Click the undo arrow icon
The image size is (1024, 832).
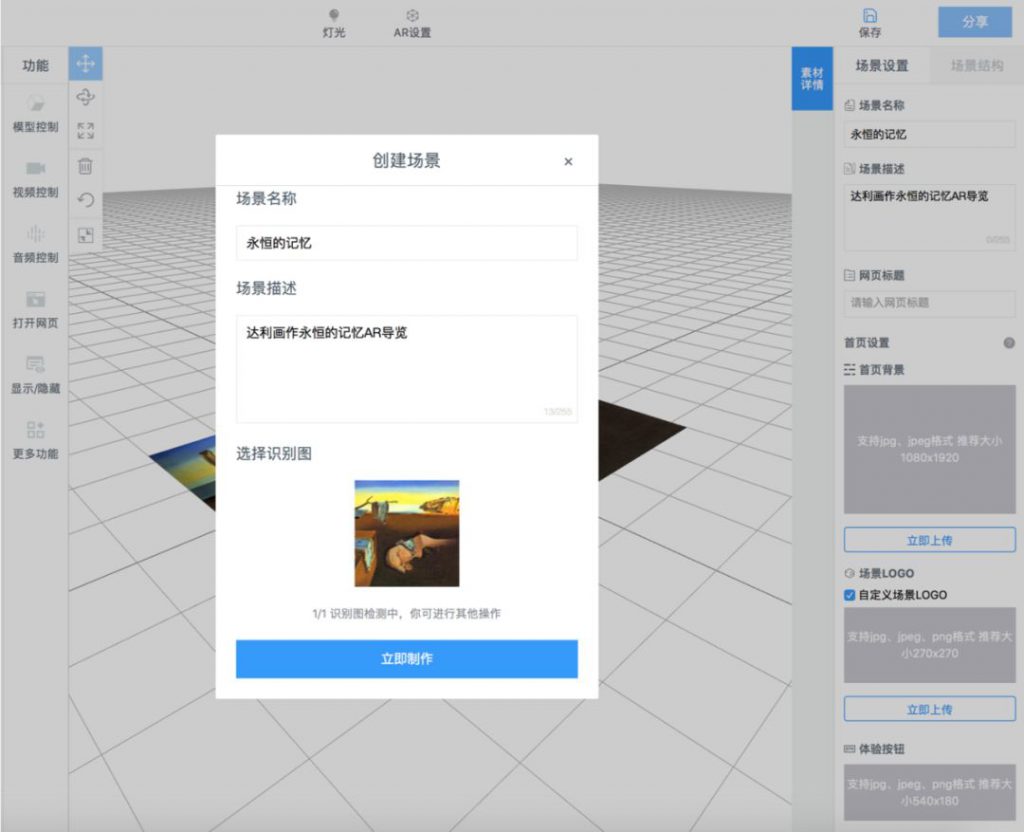(x=86, y=199)
